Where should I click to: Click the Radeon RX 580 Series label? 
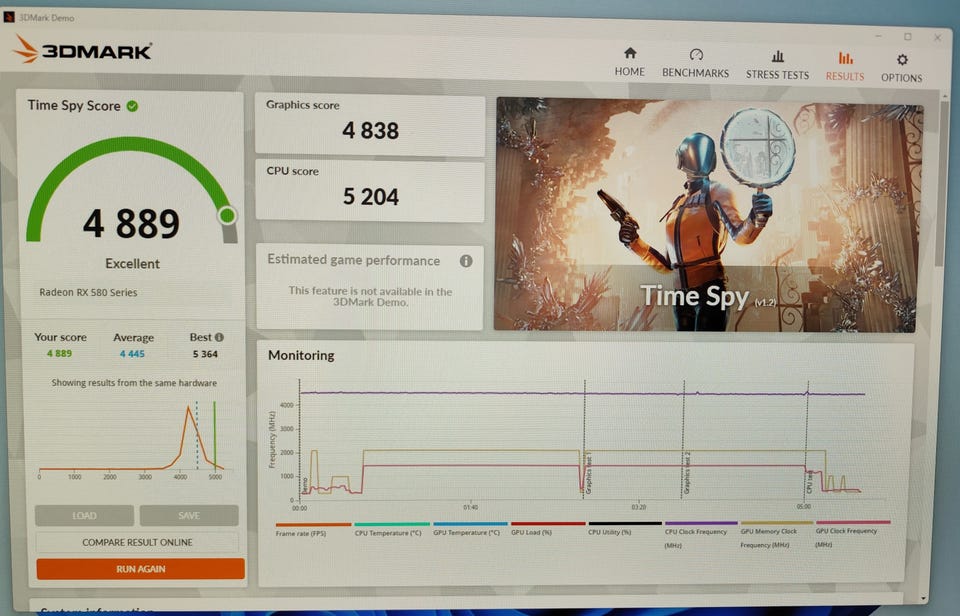[88, 293]
